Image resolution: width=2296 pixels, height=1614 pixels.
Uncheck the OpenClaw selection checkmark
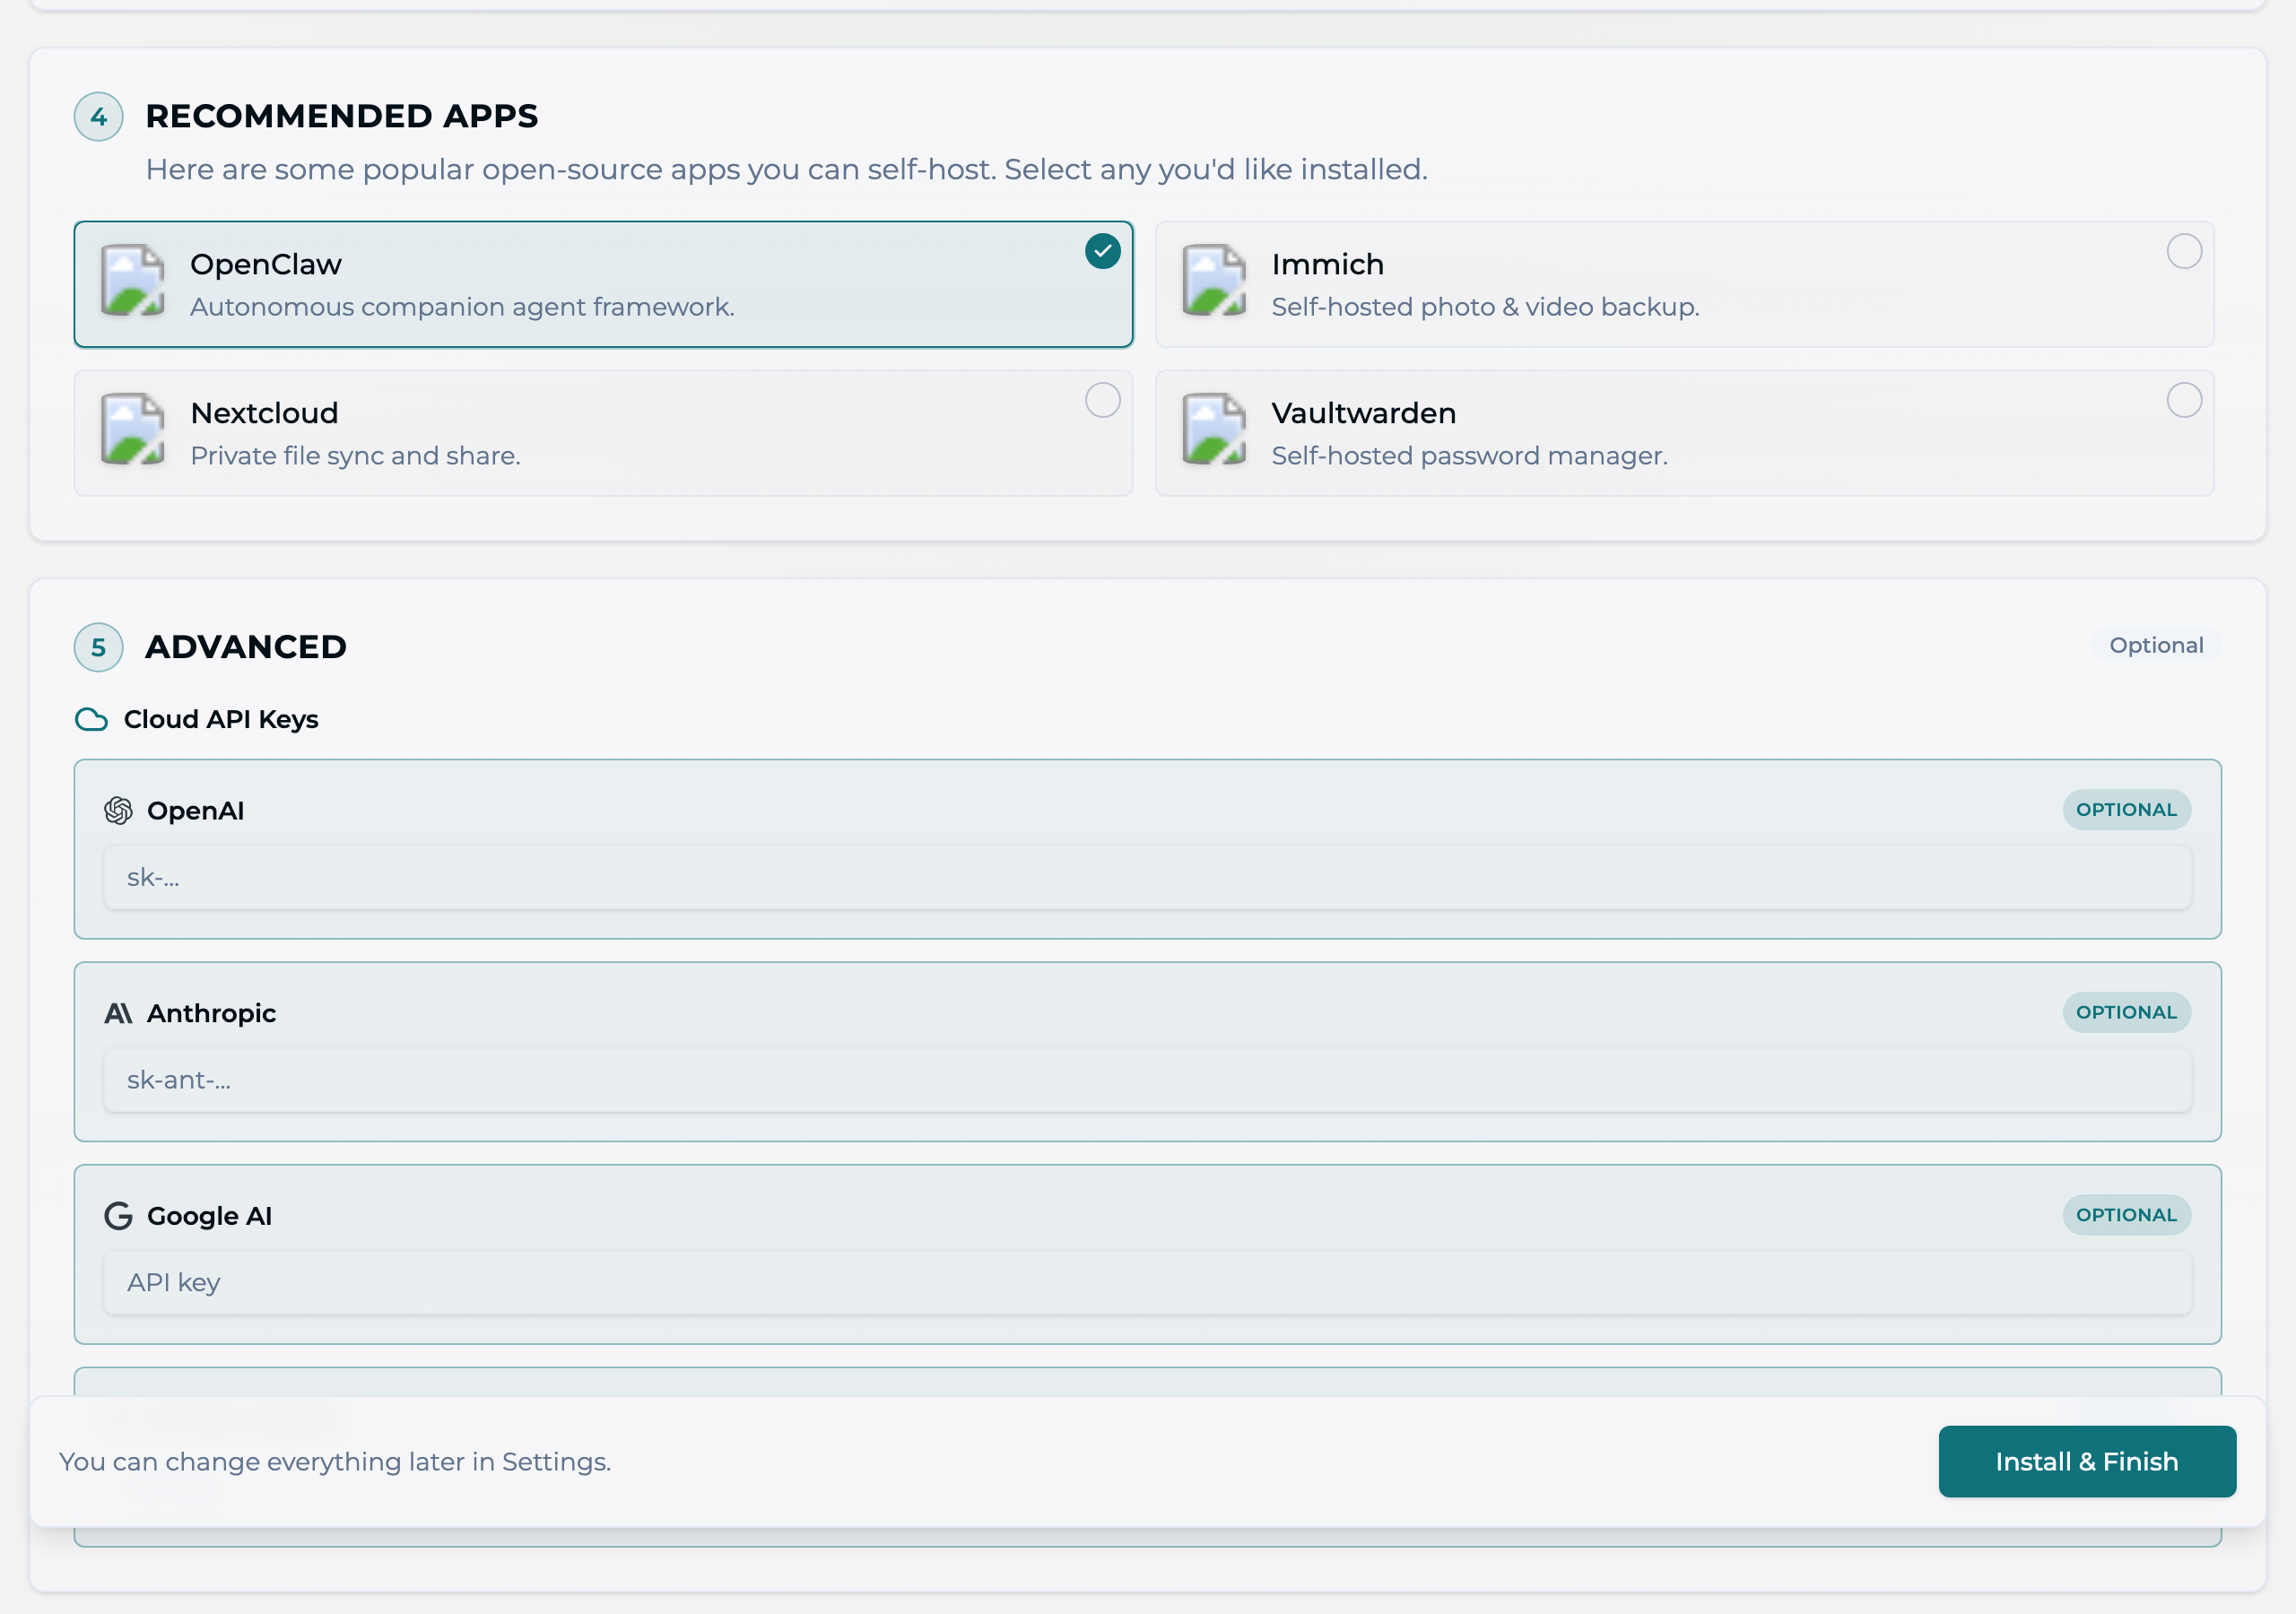click(1103, 251)
